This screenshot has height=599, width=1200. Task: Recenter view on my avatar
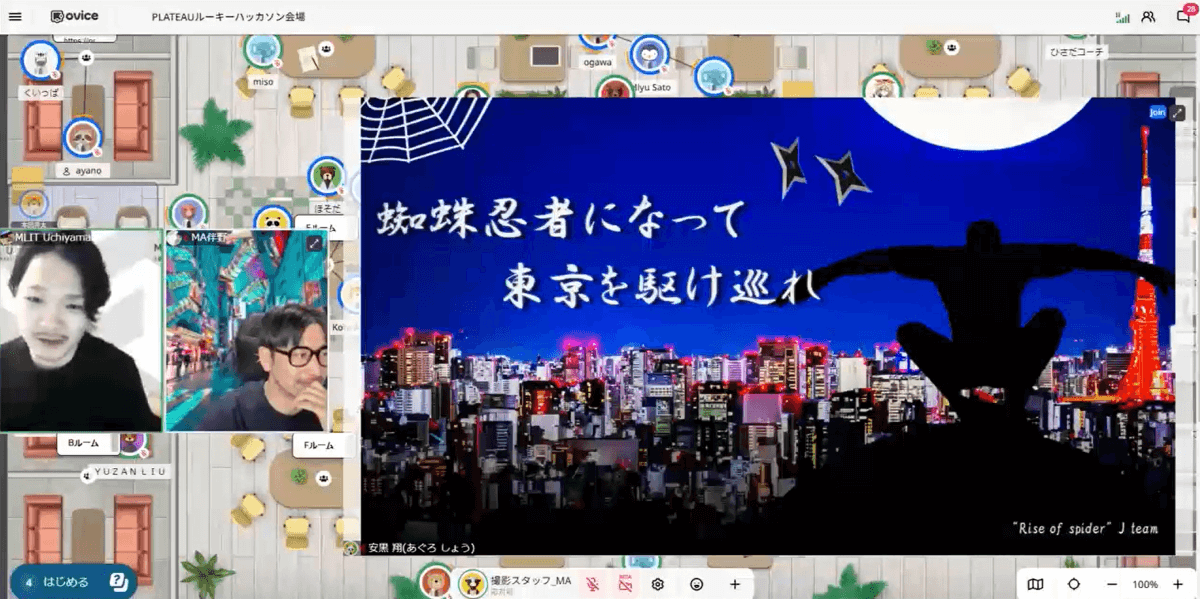(x=1074, y=584)
